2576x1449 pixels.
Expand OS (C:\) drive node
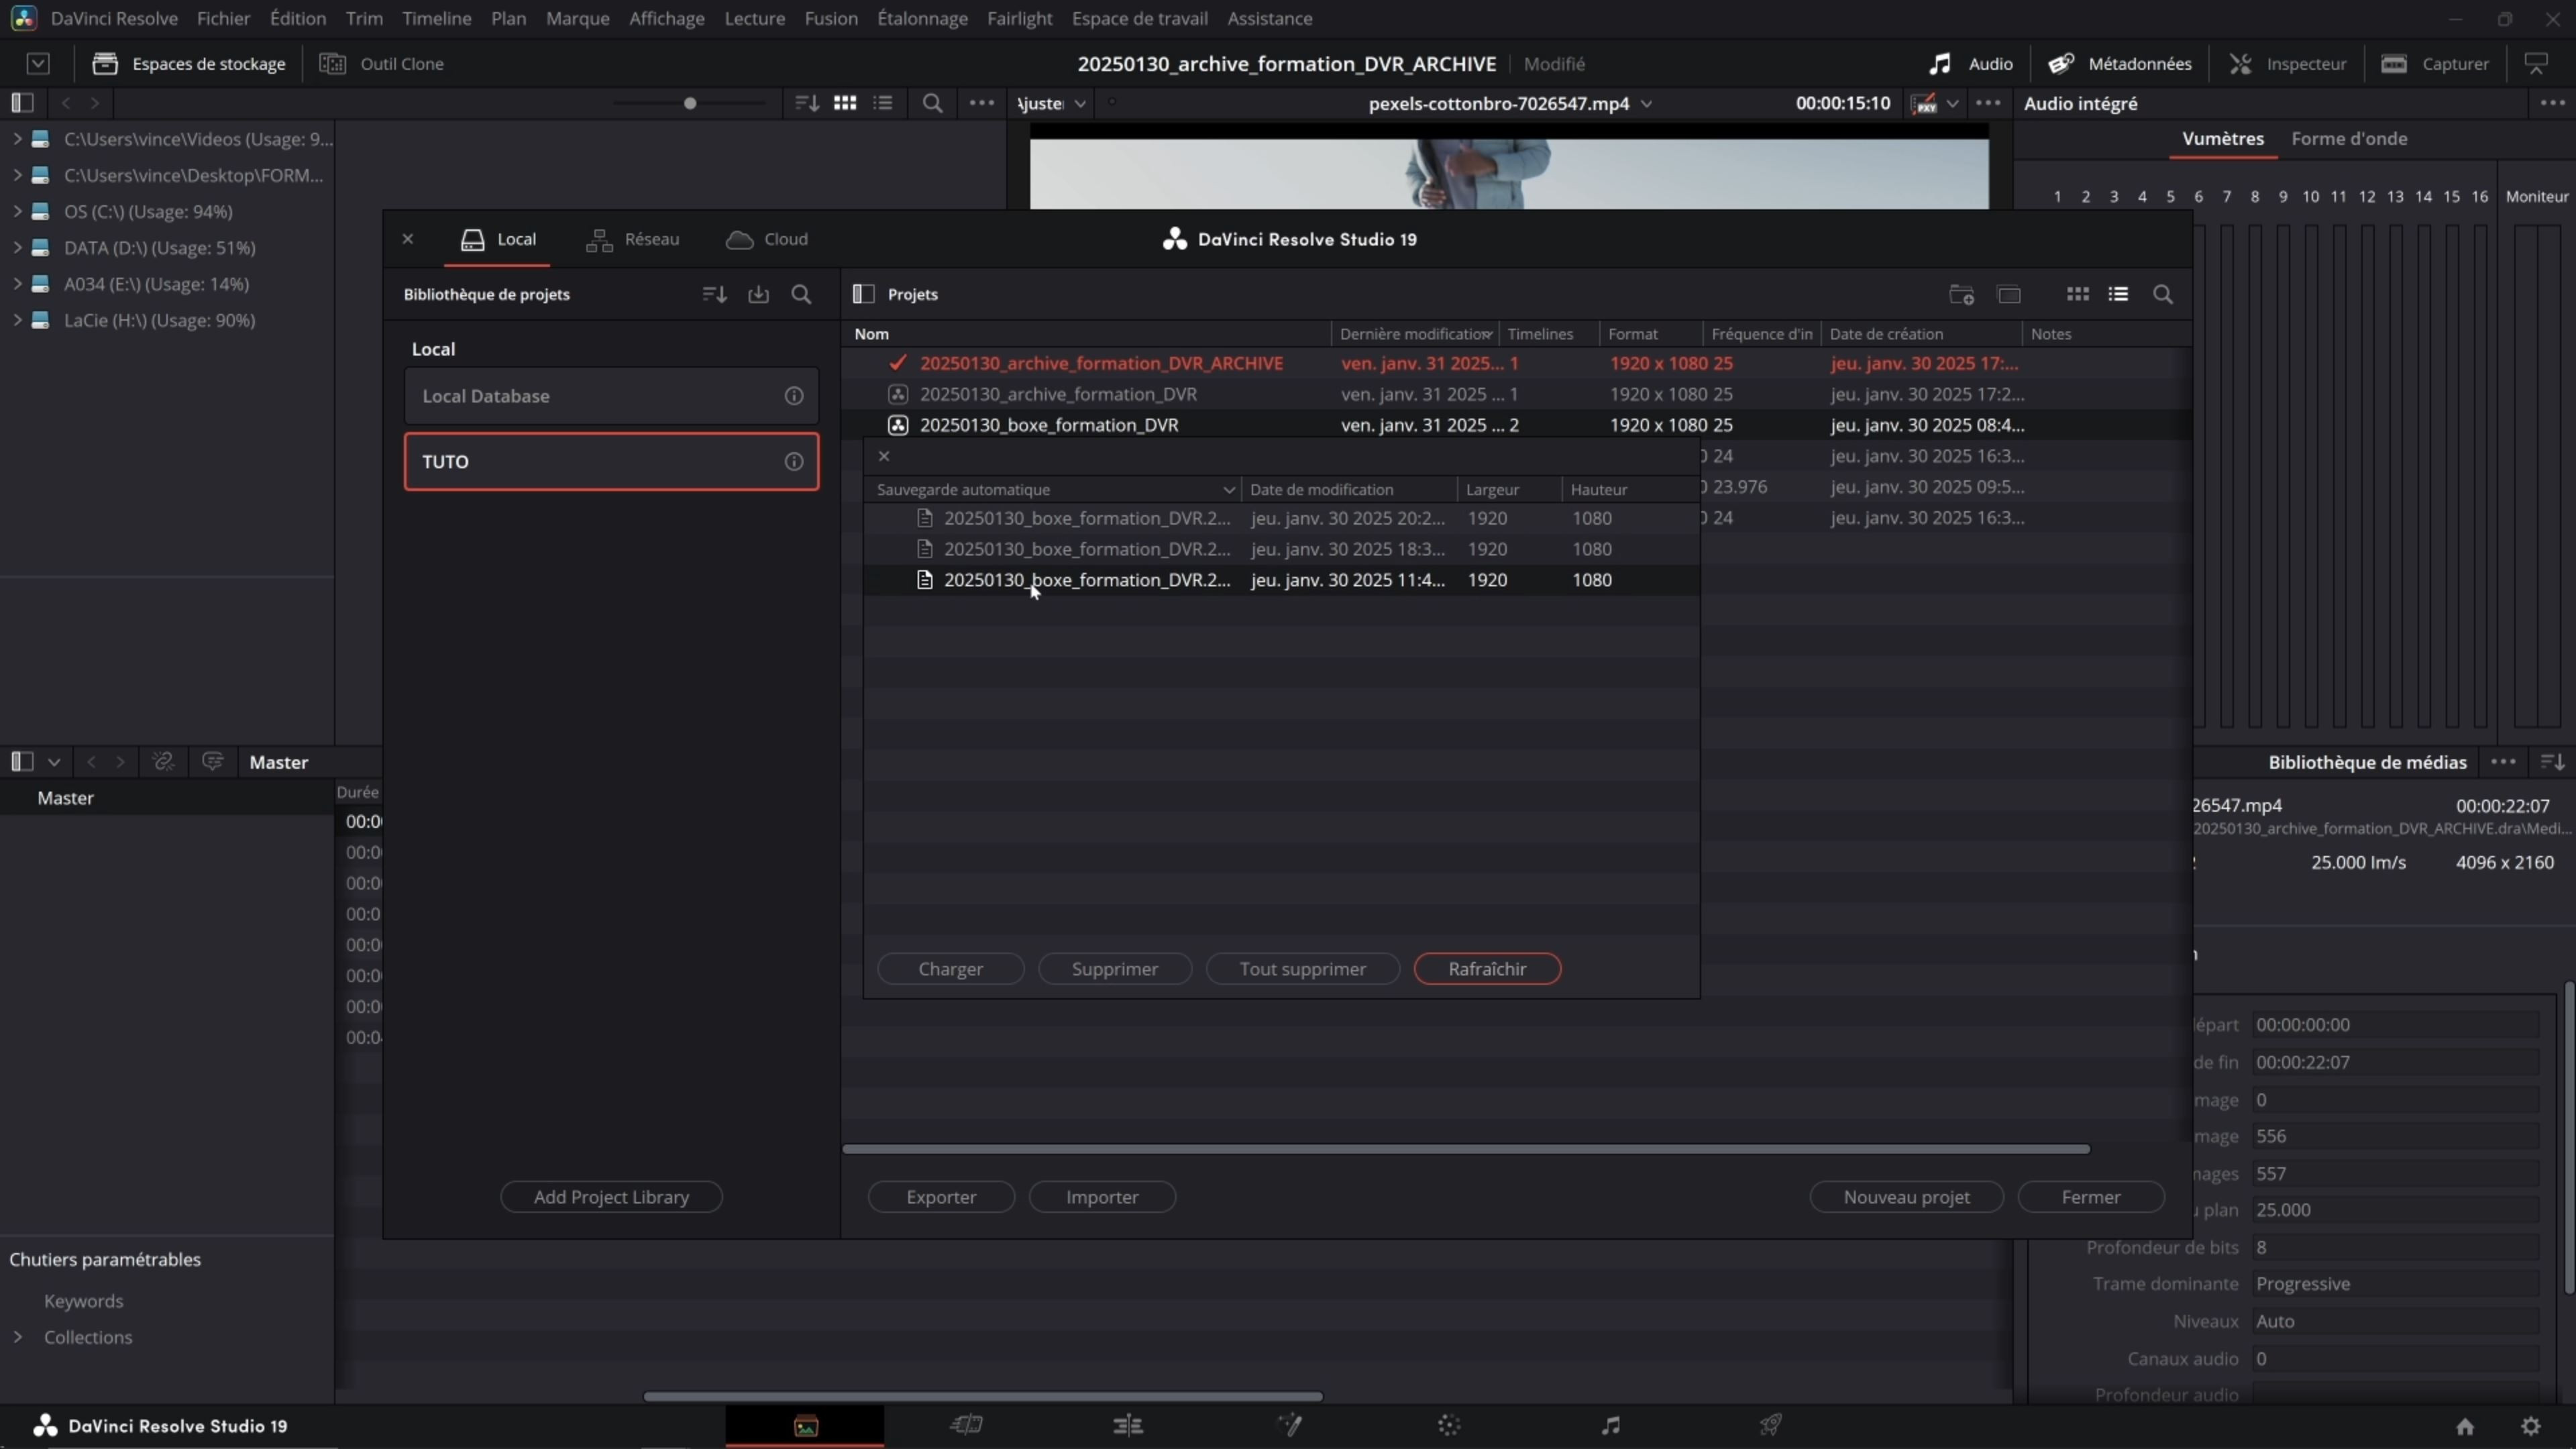[x=17, y=211]
